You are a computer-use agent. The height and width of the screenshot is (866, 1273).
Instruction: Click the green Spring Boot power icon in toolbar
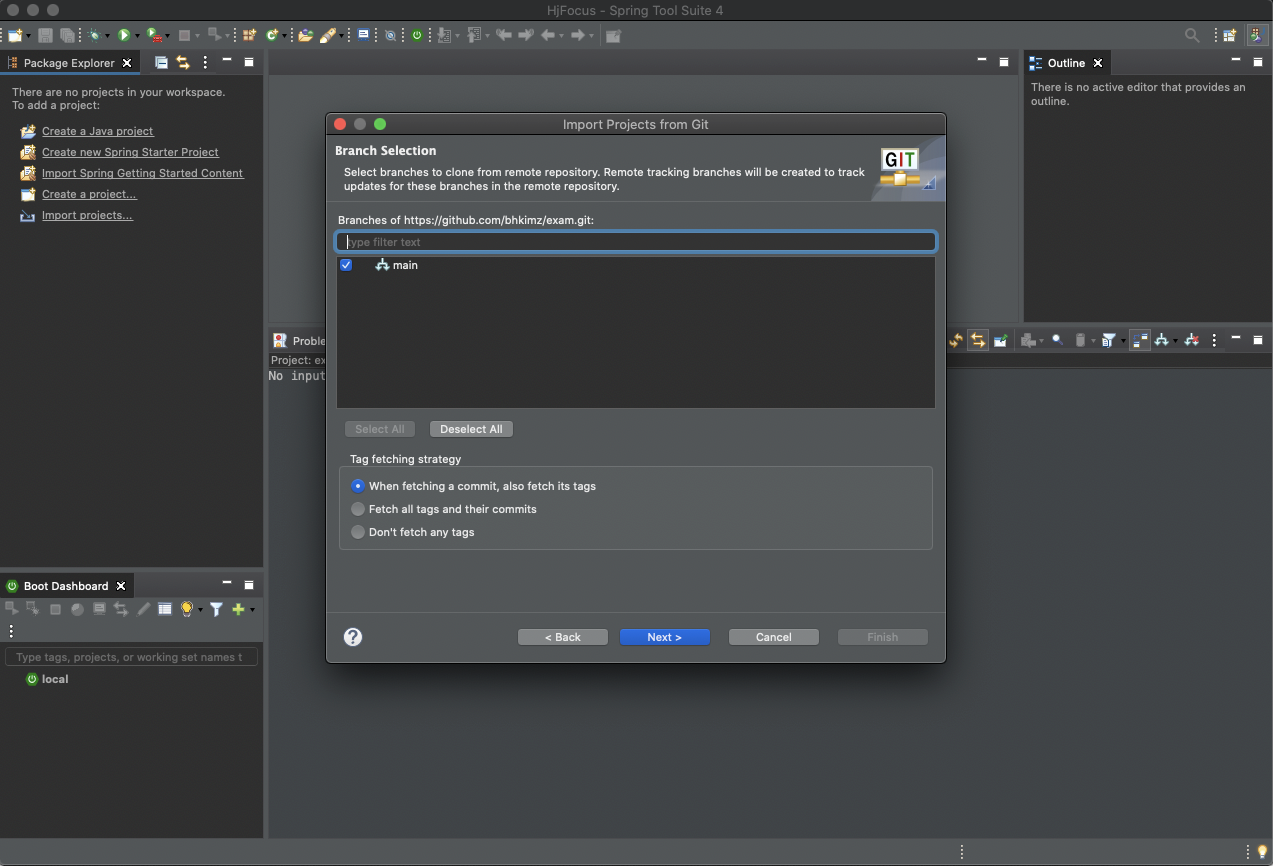pos(417,35)
